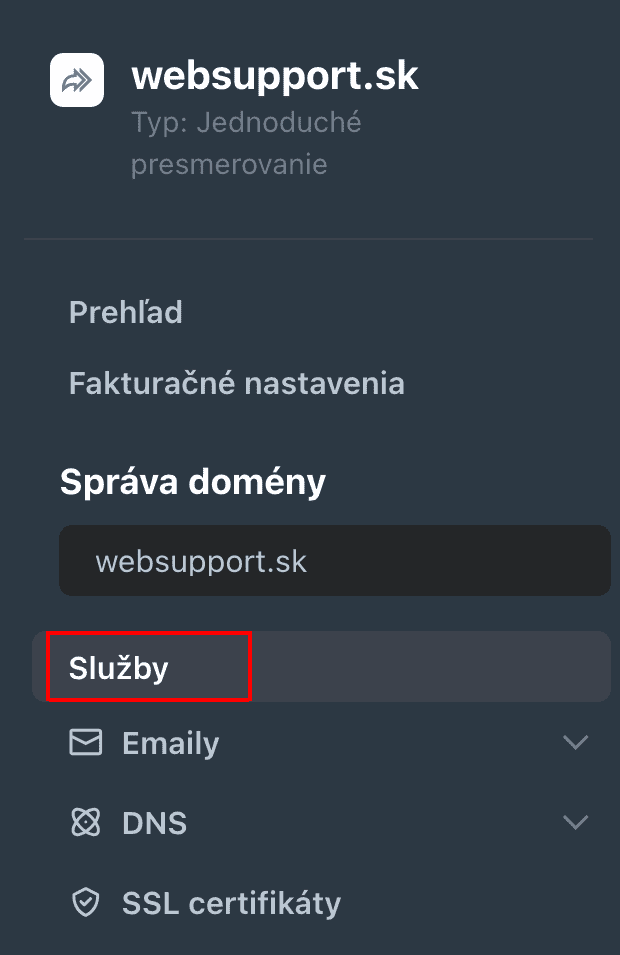
Task: Click the Správa domény heading
Action: click(x=193, y=482)
